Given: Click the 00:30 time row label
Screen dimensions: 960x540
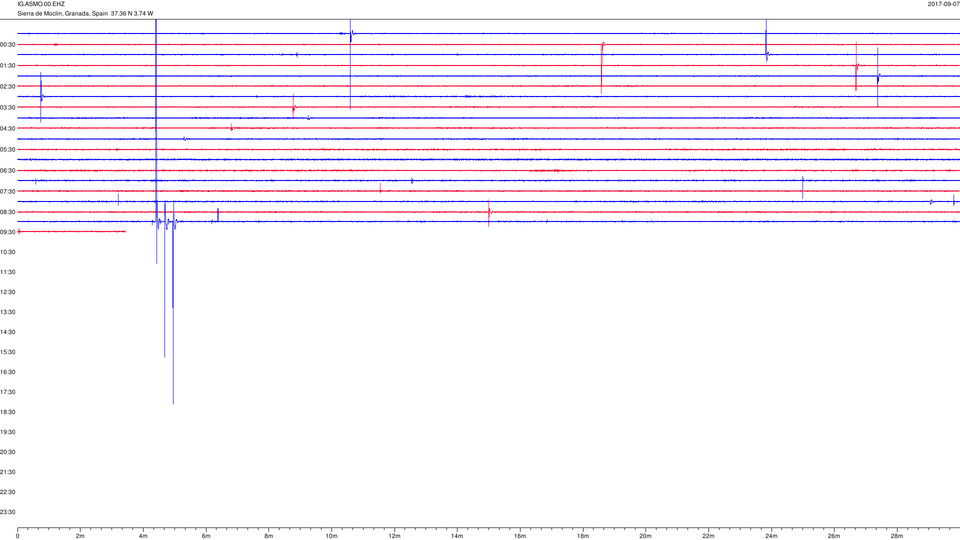Looking at the screenshot, I should pos(7,45).
